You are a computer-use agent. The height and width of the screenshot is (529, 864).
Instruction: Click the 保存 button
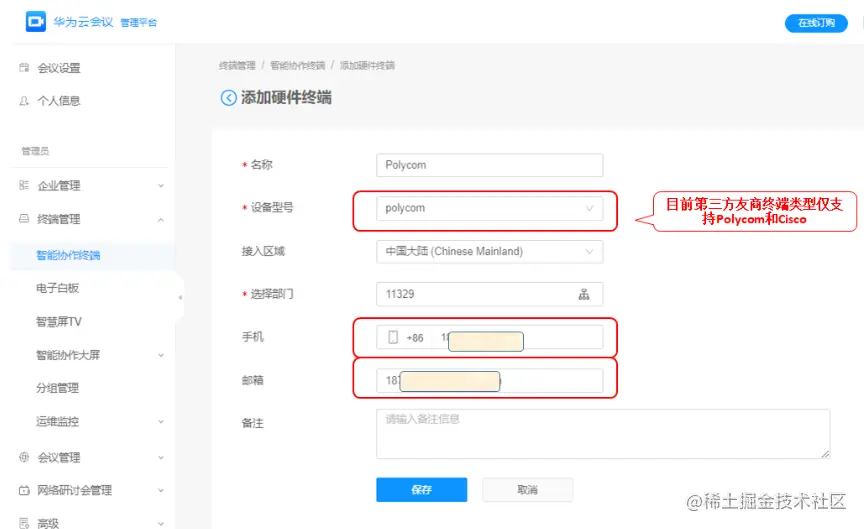pyautogui.click(x=422, y=489)
